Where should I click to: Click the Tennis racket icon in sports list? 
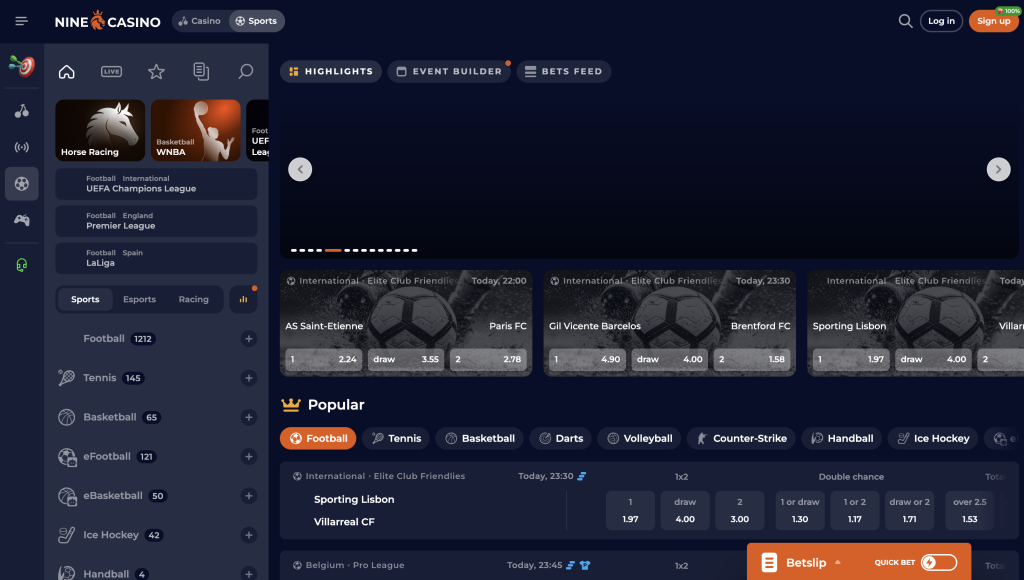click(67, 378)
